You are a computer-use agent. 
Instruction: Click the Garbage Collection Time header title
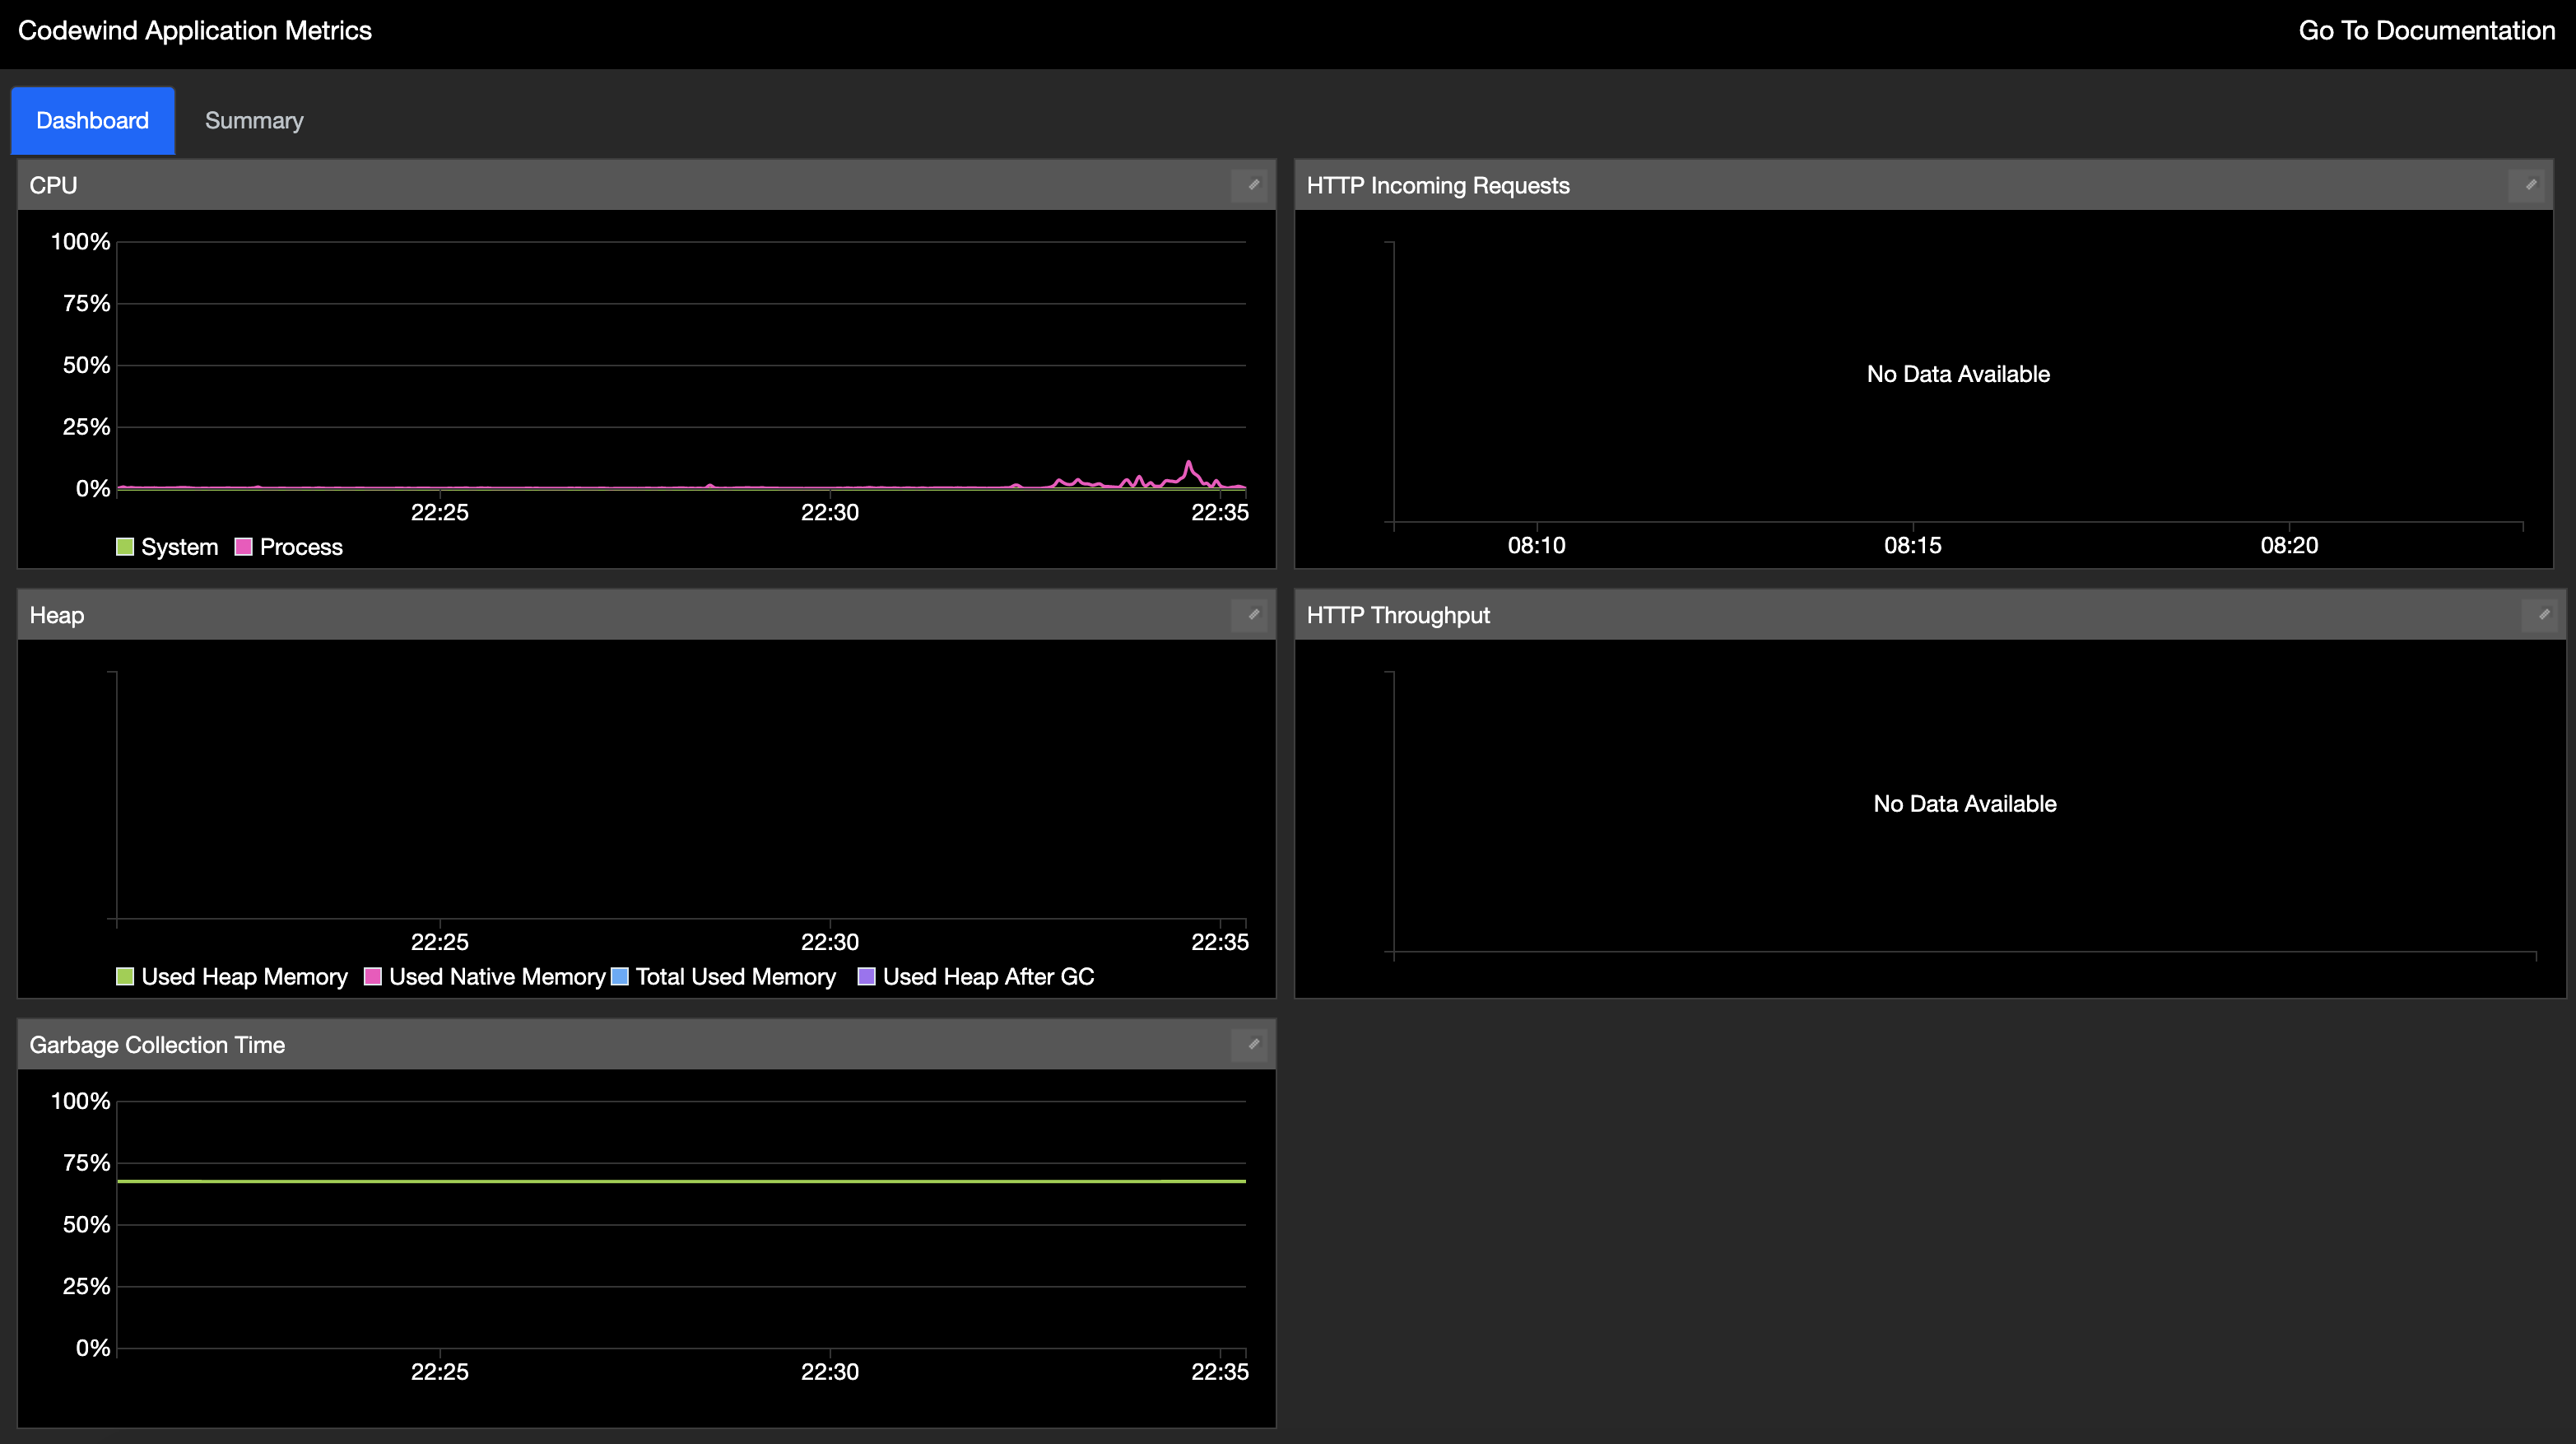[157, 1045]
